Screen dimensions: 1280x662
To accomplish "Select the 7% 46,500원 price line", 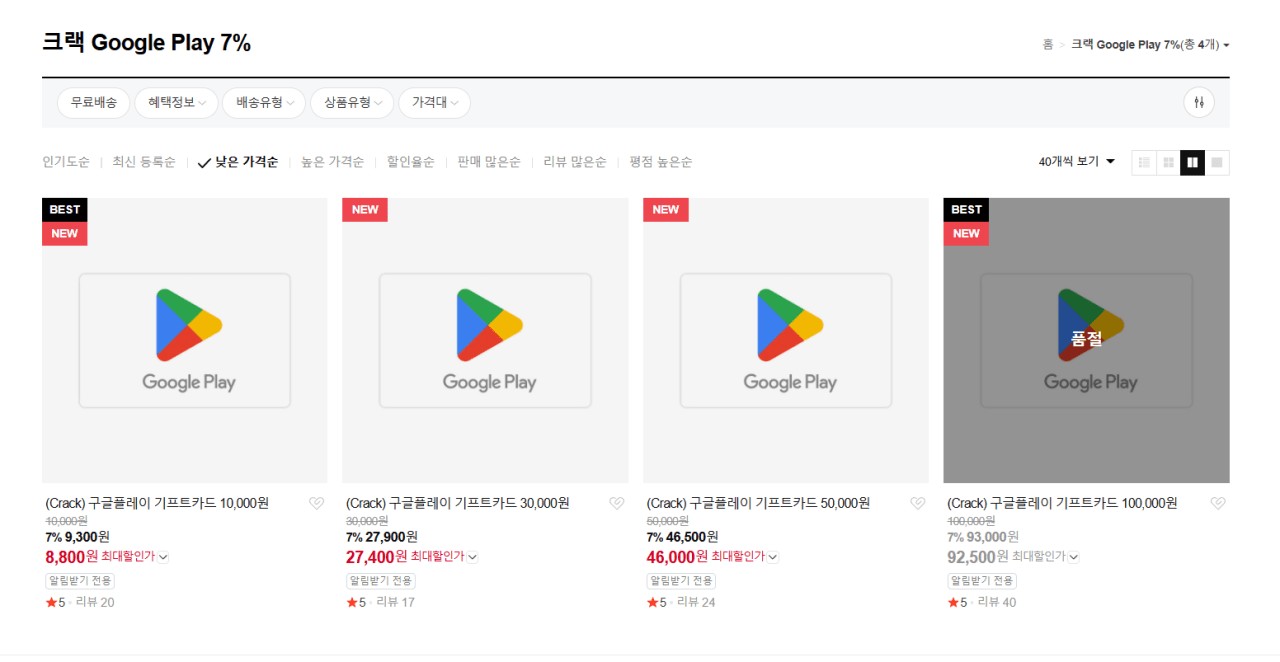I will click(683, 537).
